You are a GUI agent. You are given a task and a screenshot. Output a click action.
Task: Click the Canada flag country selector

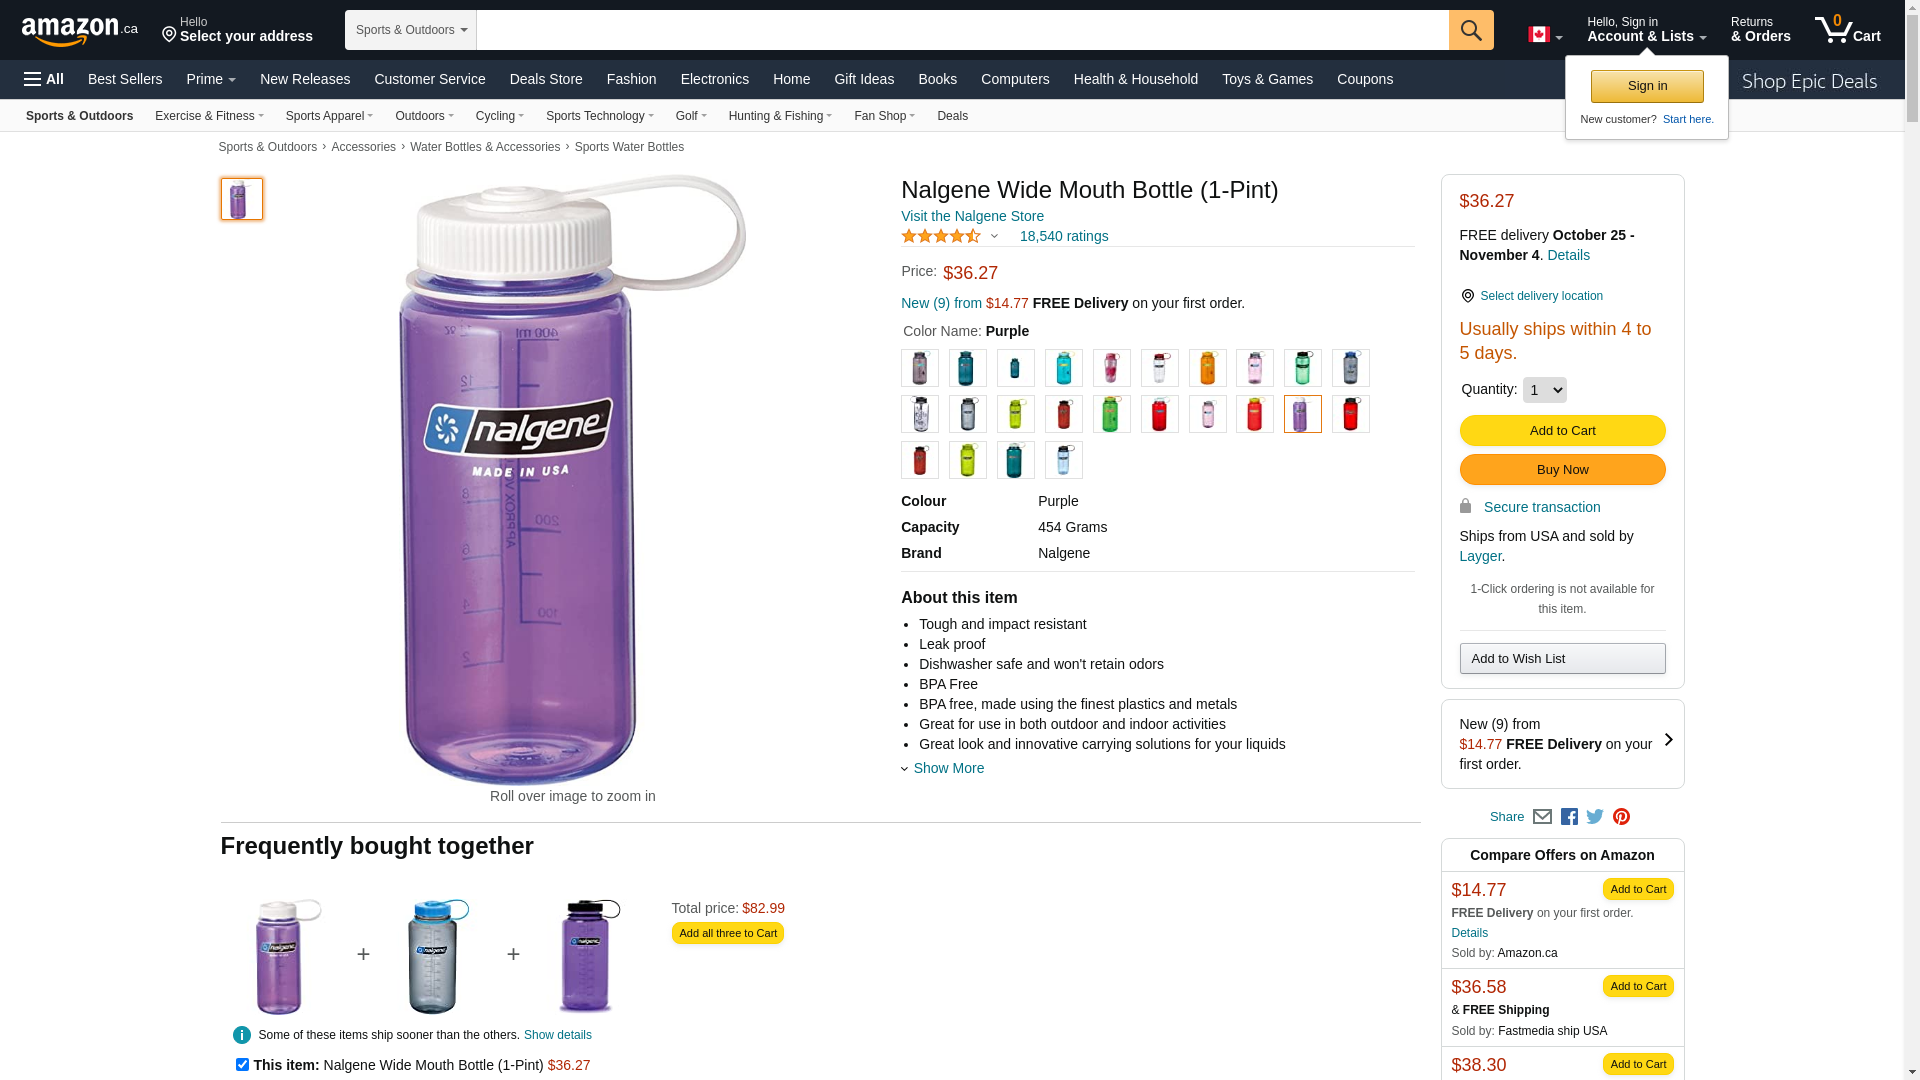[x=1545, y=35]
